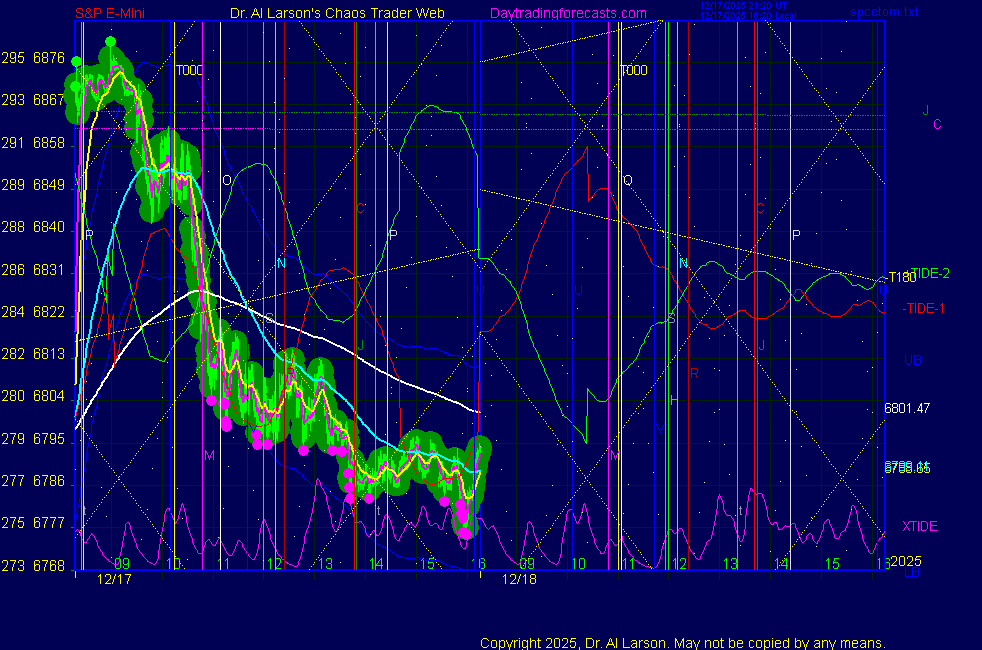Screen dimensions: 982x650
Task: Click the 12/18 date label
Action: [519, 579]
